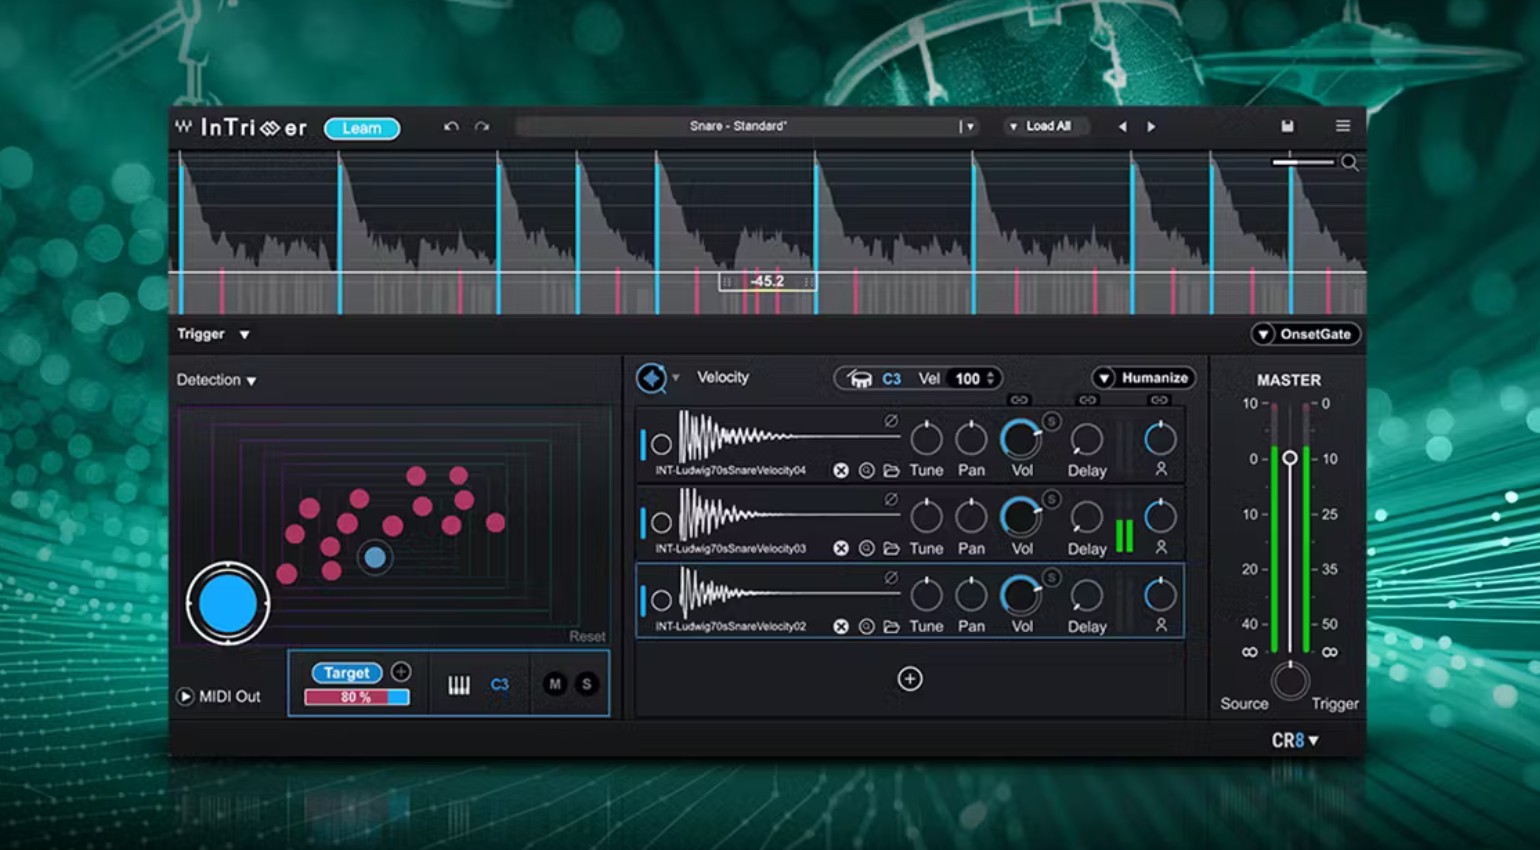
Task: Open the Humanize dropdown
Action: (x=1143, y=378)
